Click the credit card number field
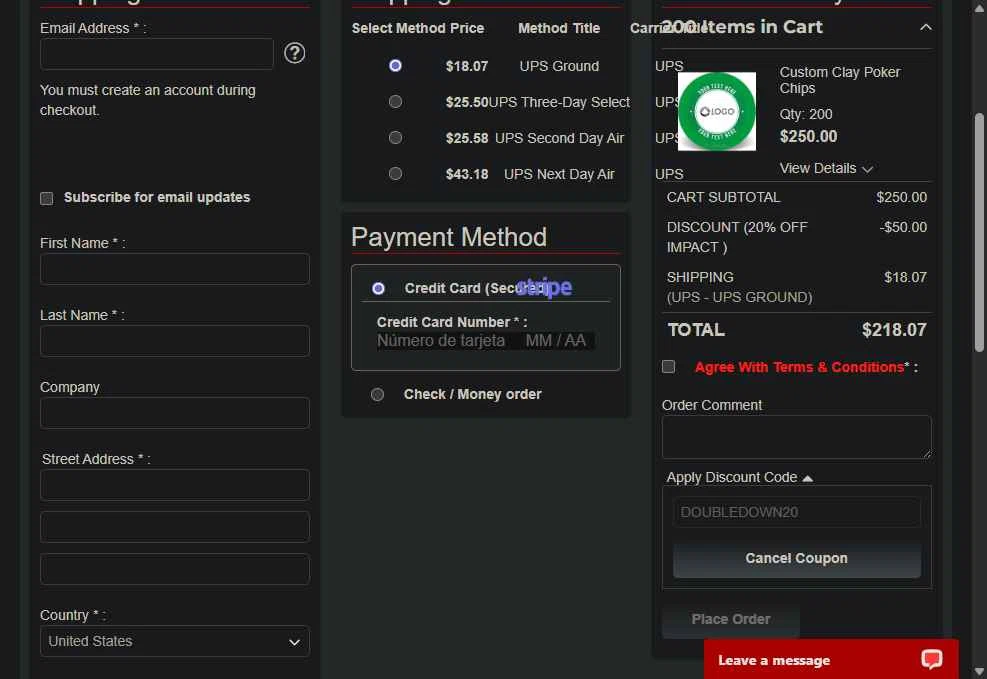 (441, 341)
